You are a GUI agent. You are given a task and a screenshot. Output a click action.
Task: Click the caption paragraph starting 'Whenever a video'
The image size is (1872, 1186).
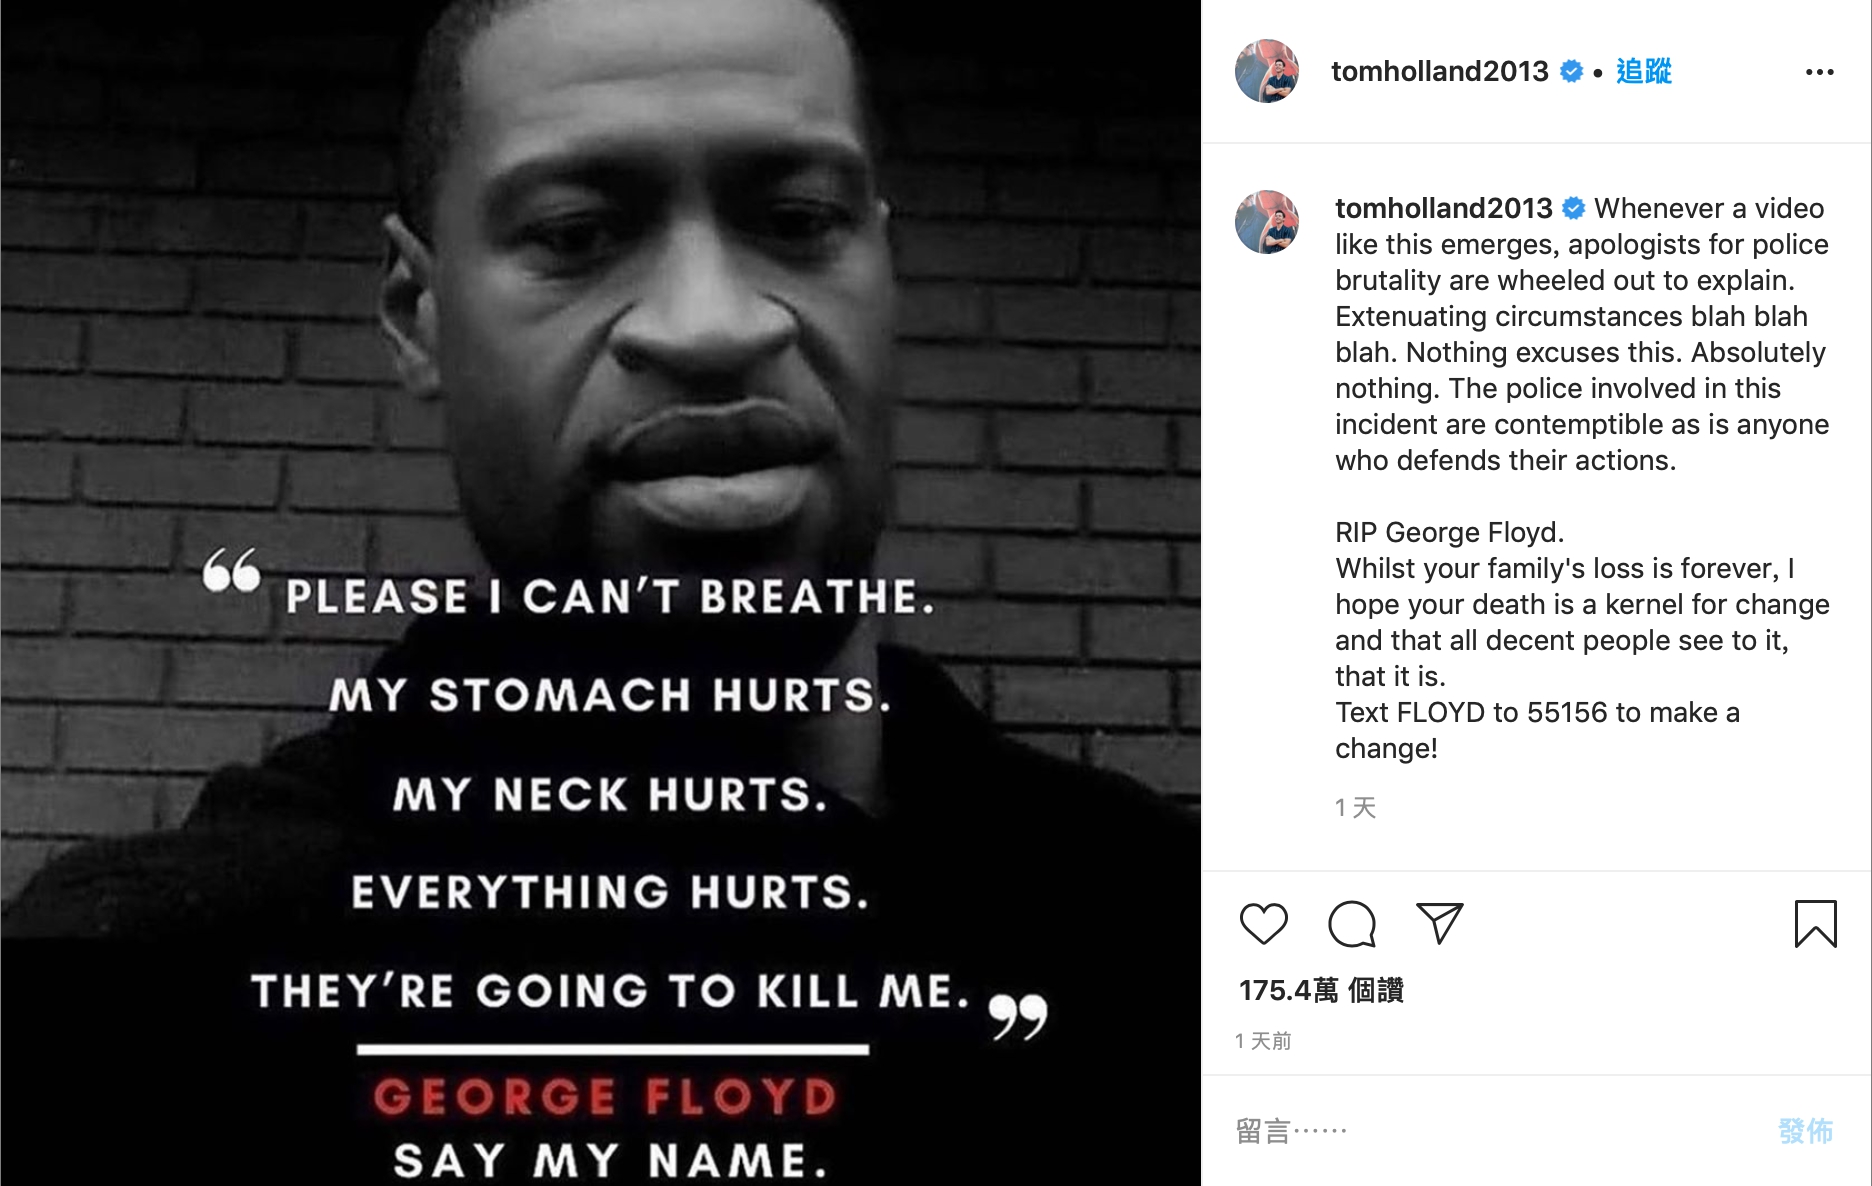coord(1581,334)
